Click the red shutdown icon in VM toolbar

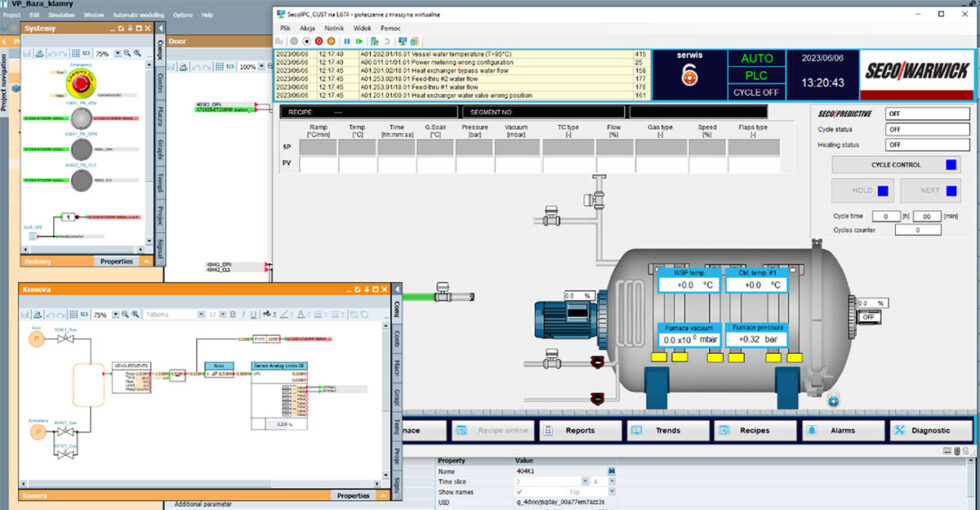(319, 41)
